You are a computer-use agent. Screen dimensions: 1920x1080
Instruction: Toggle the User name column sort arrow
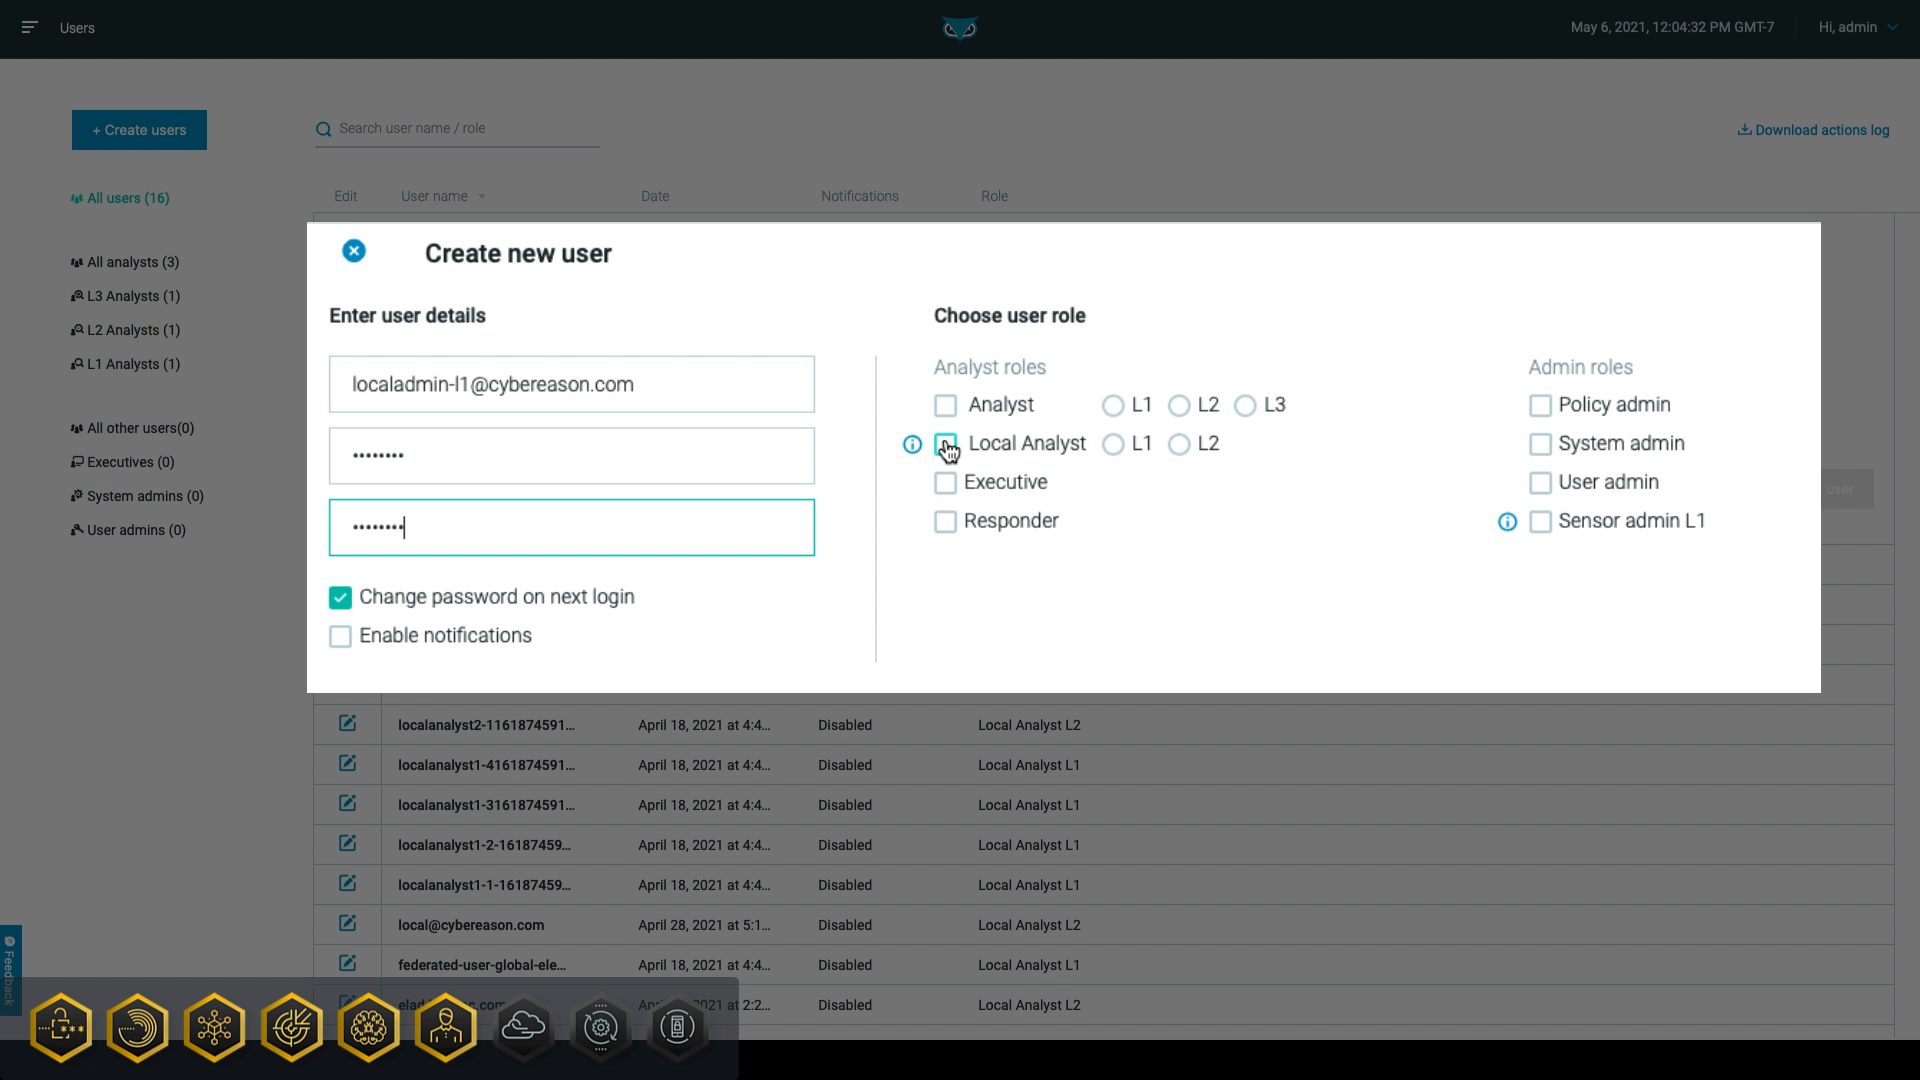(x=483, y=196)
